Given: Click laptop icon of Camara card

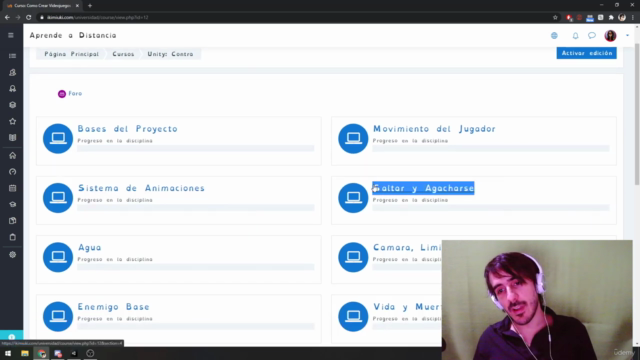Looking at the screenshot, I should point(353,257).
